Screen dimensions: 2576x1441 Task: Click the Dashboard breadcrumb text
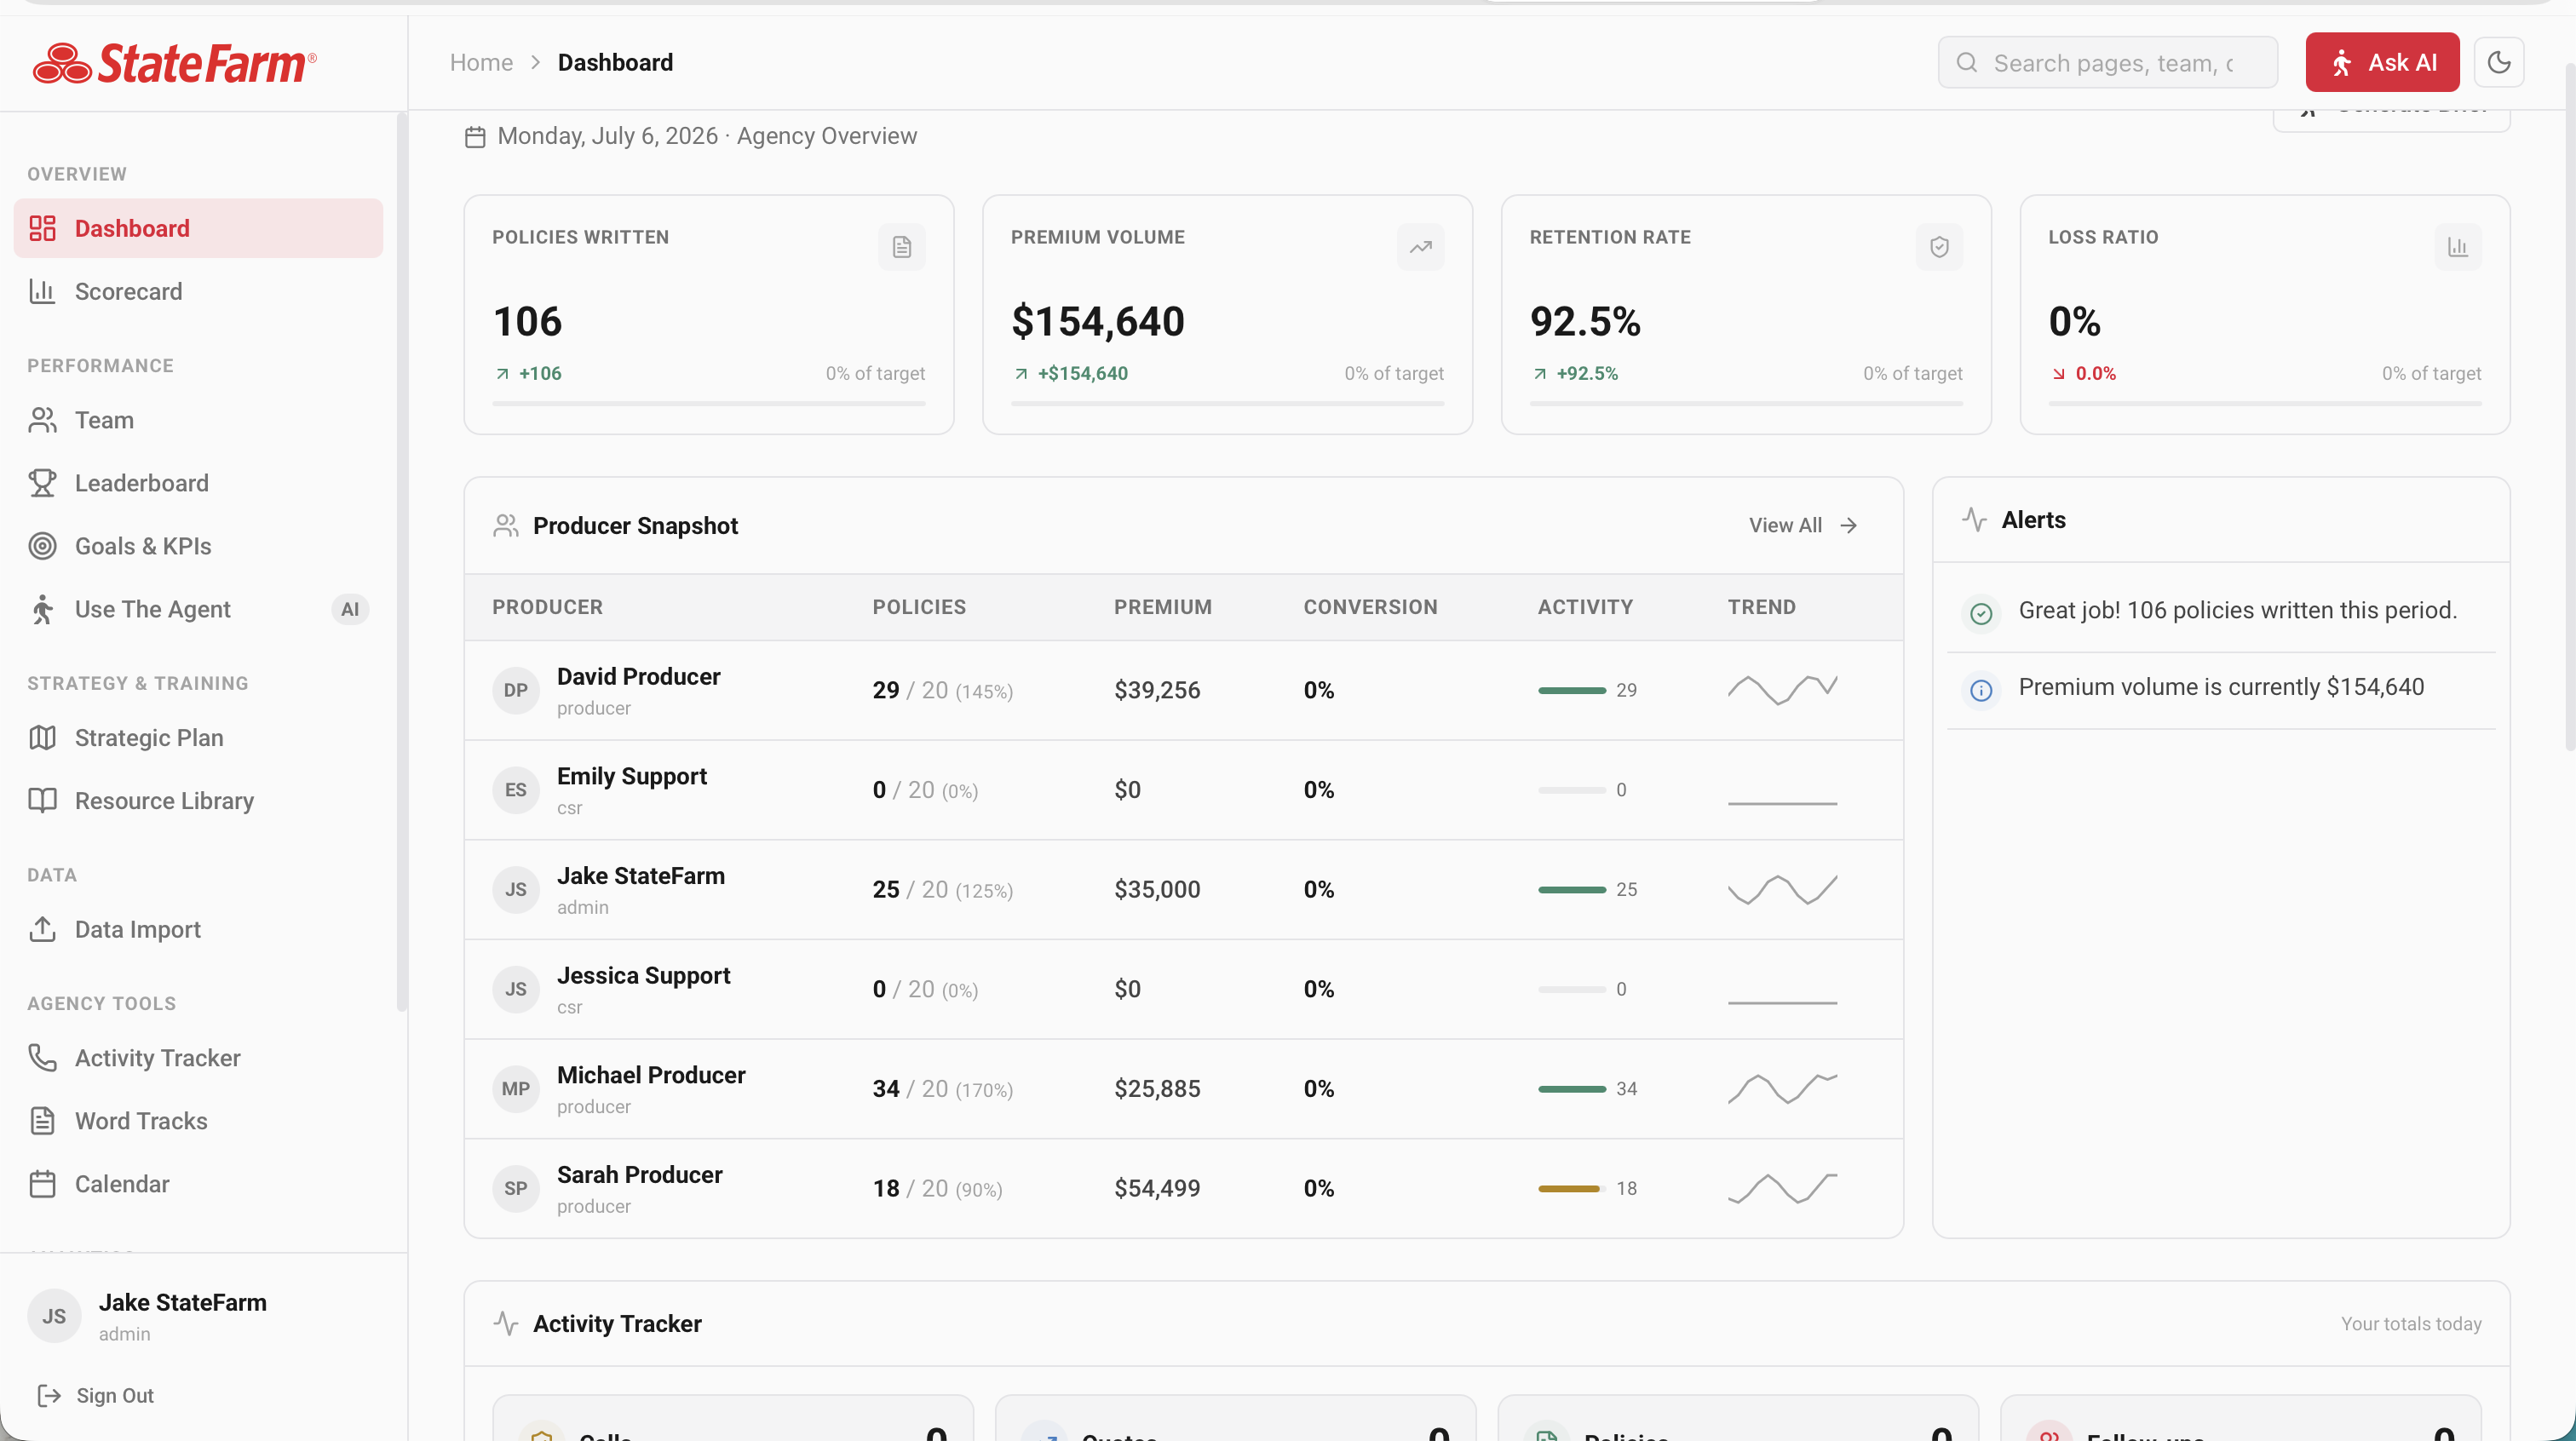click(x=615, y=62)
